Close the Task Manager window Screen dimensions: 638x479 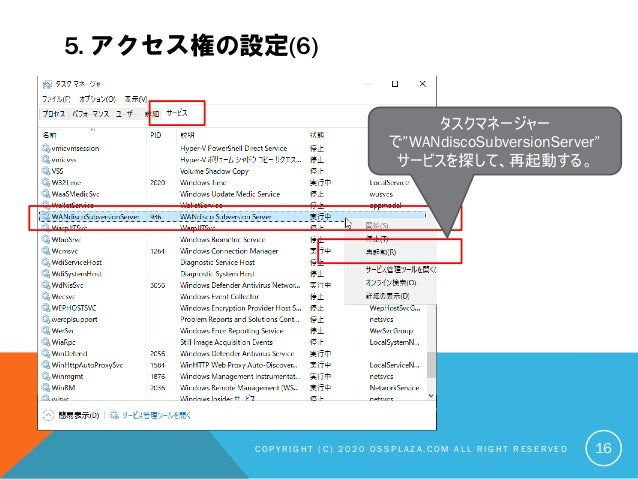click(x=422, y=84)
